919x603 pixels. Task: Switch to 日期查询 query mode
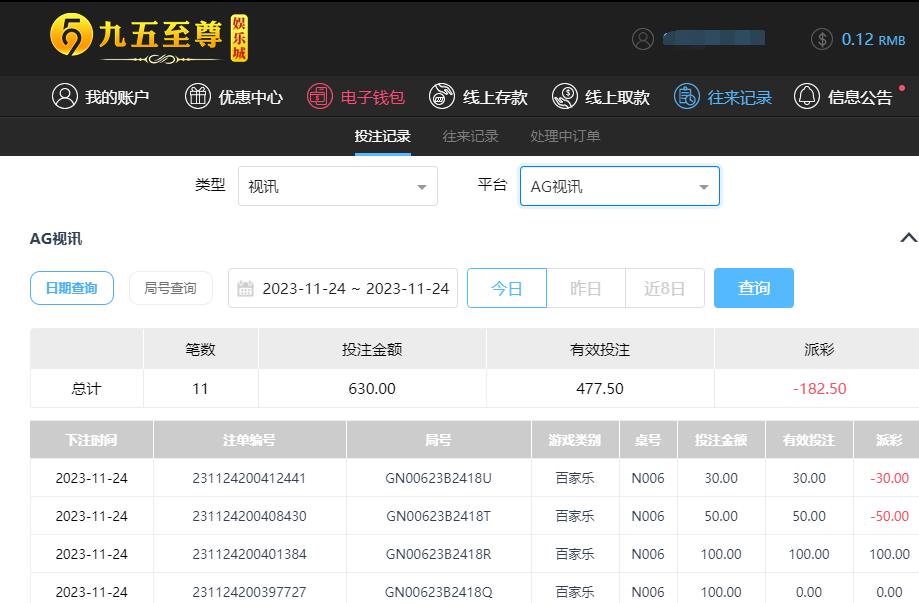tap(72, 288)
